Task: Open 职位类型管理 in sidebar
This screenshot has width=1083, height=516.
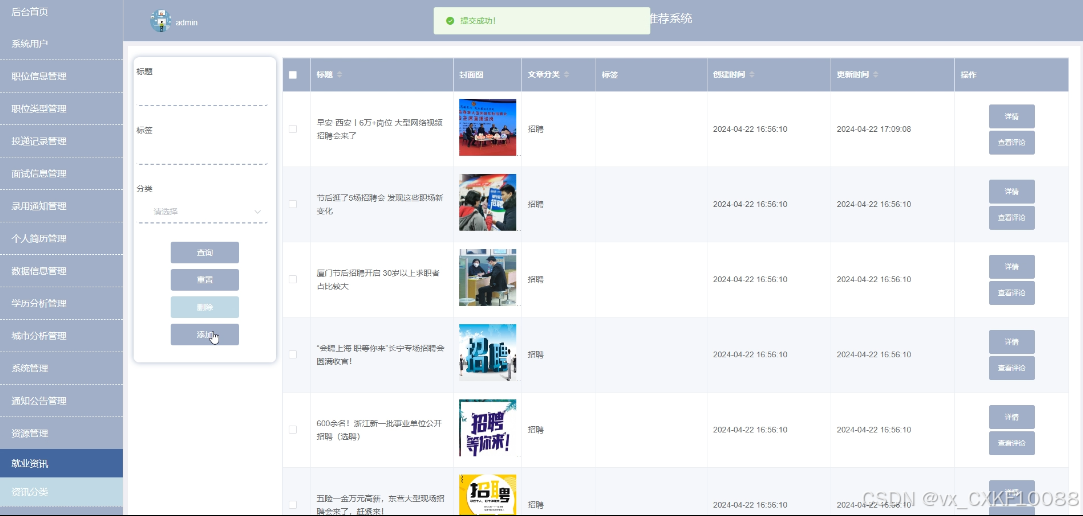Action: click(x=61, y=108)
